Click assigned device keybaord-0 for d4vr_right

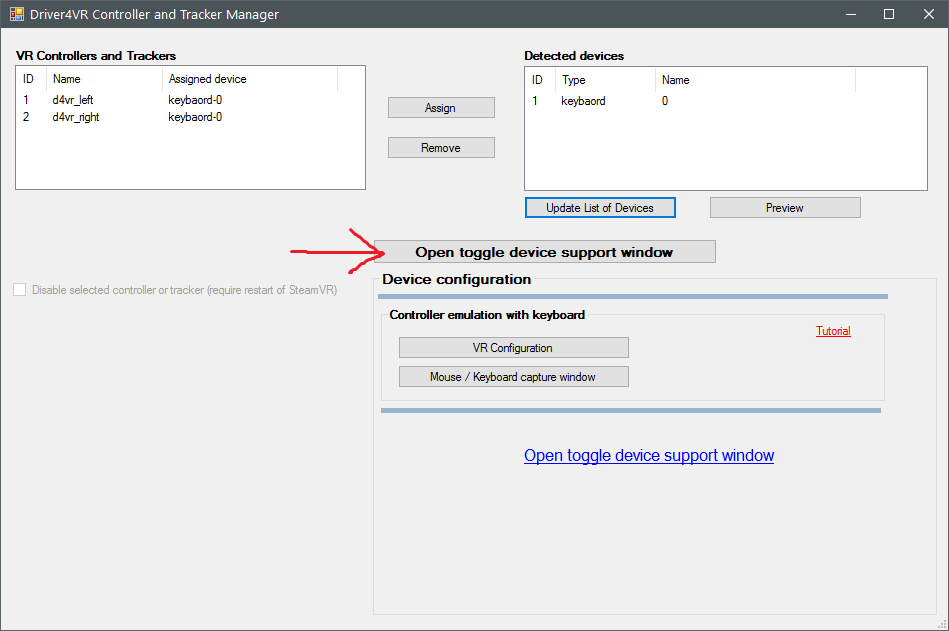click(x=195, y=117)
